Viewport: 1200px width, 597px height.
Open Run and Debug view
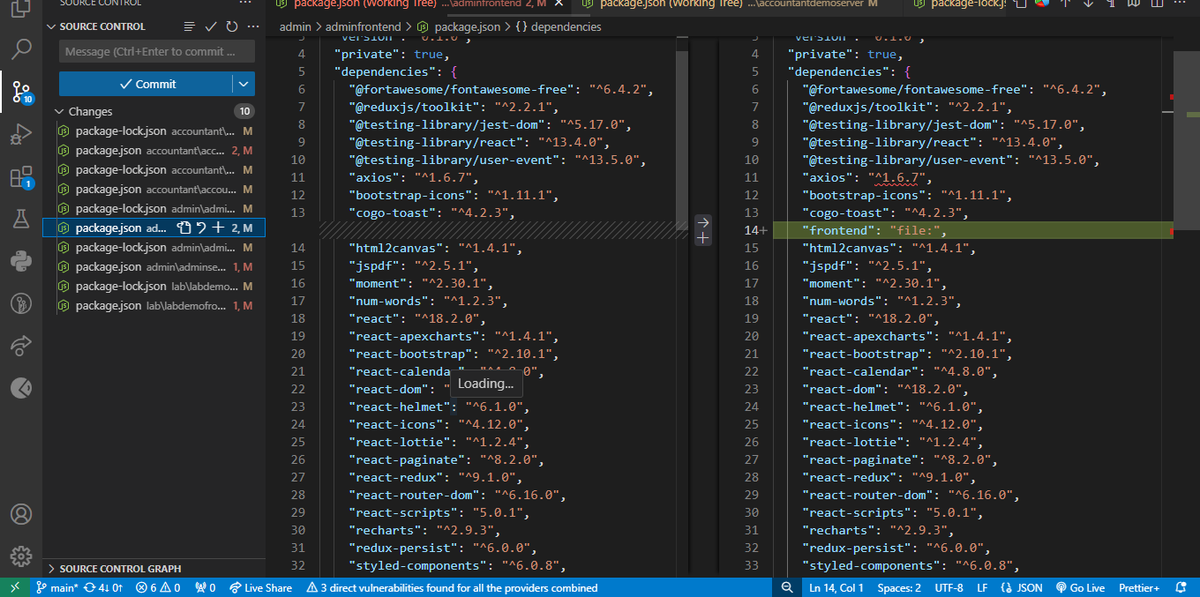[23, 135]
